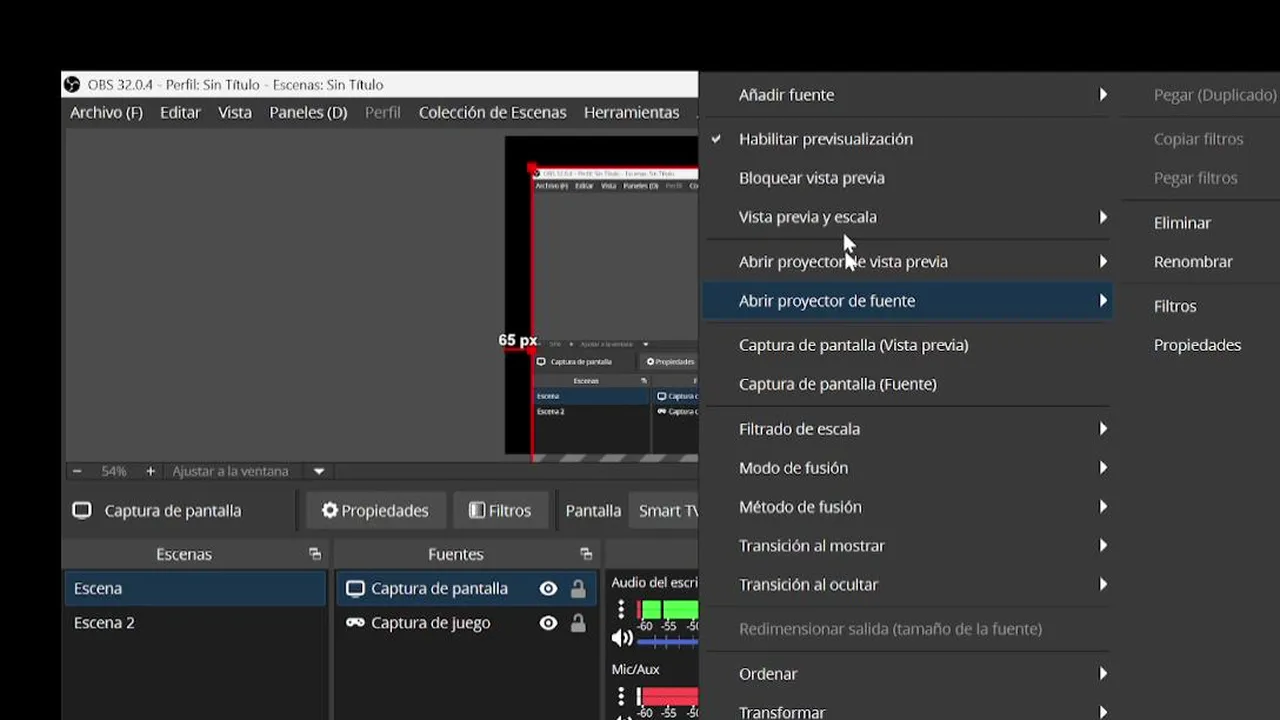1280x720 pixels.
Task: Select Escena in scenes list
Action: click(x=195, y=589)
